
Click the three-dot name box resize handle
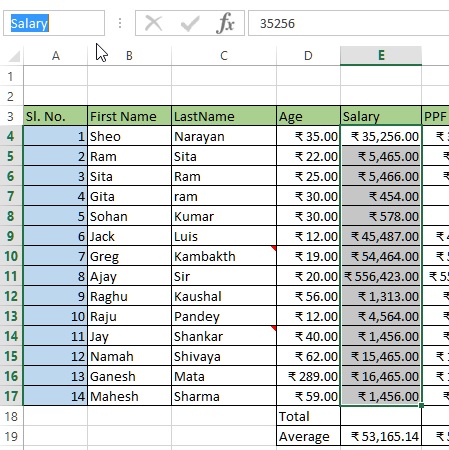pos(120,23)
